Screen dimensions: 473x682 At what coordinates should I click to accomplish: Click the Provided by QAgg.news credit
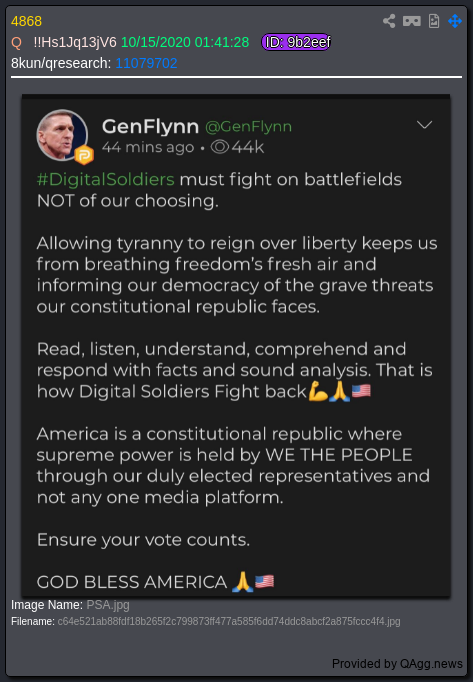point(397,664)
